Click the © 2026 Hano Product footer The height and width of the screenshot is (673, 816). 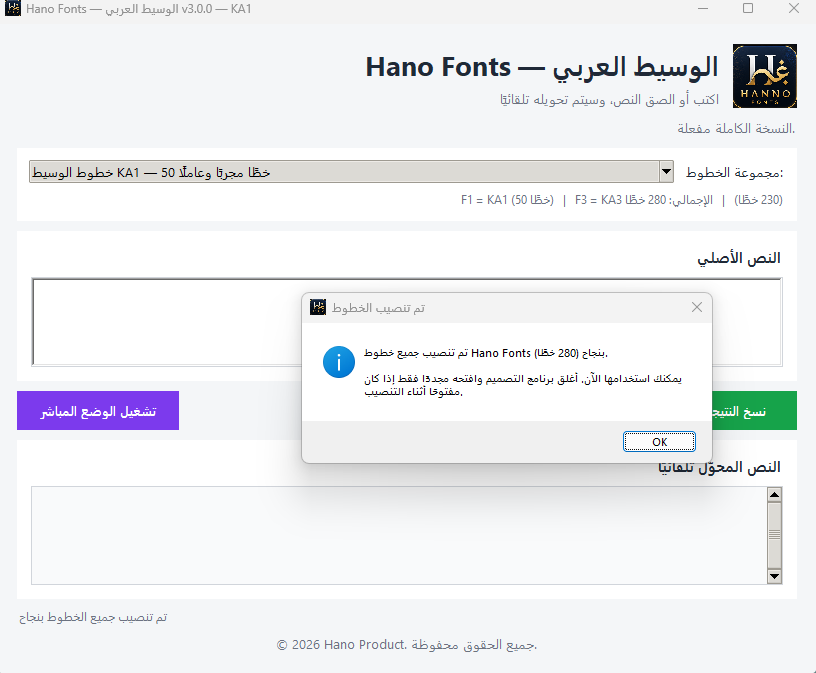click(406, 645)
